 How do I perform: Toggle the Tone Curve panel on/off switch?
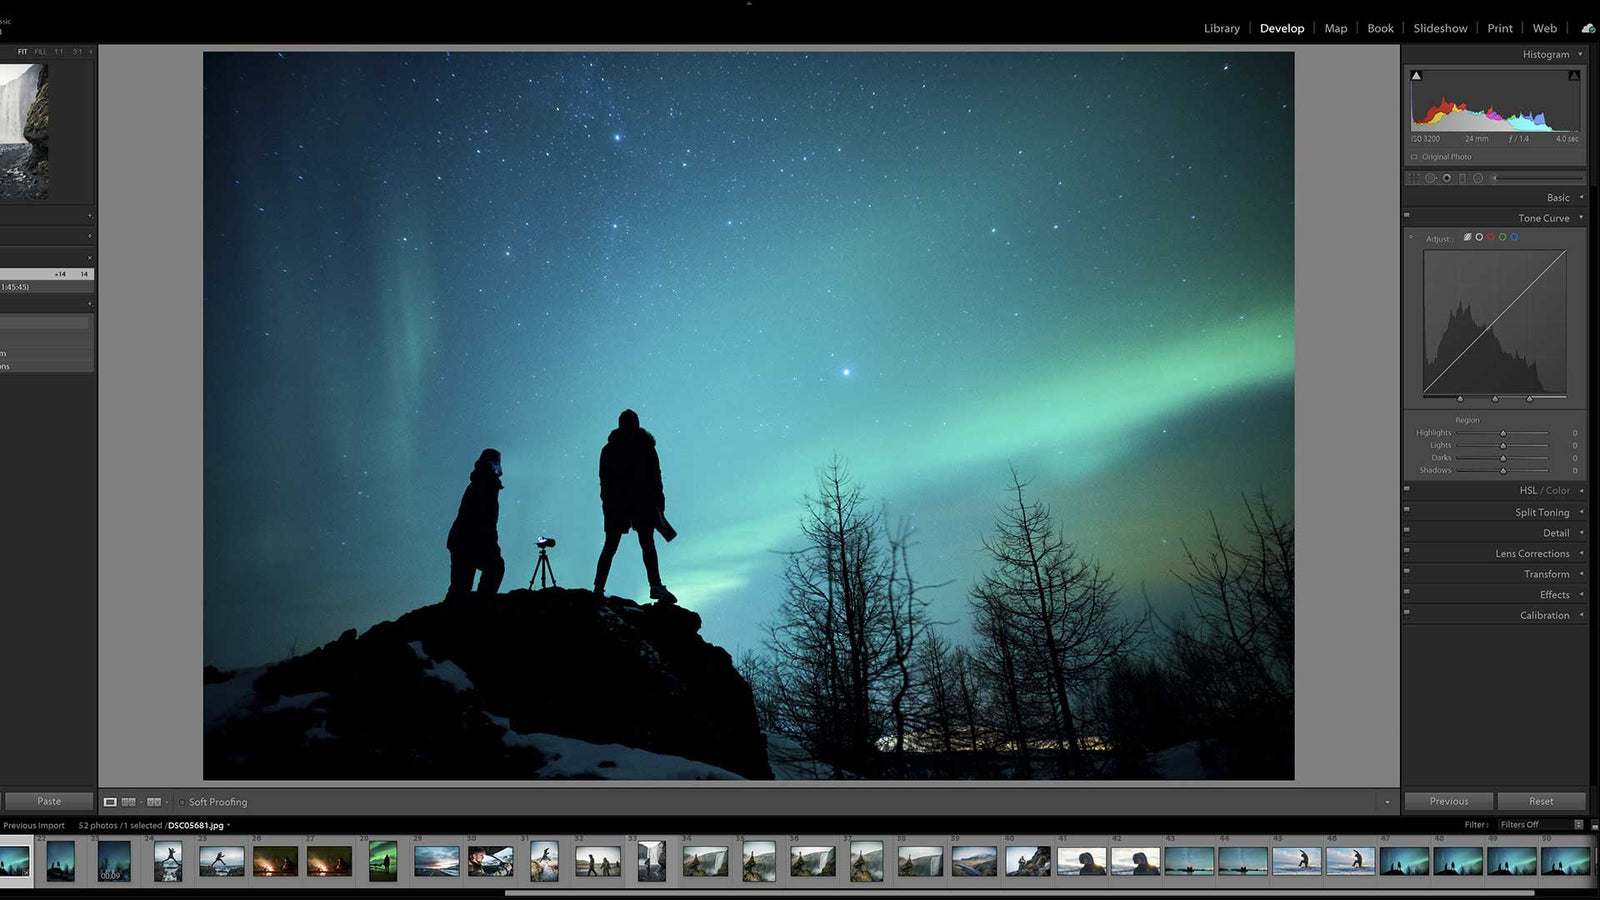[x=1408, y=215]
